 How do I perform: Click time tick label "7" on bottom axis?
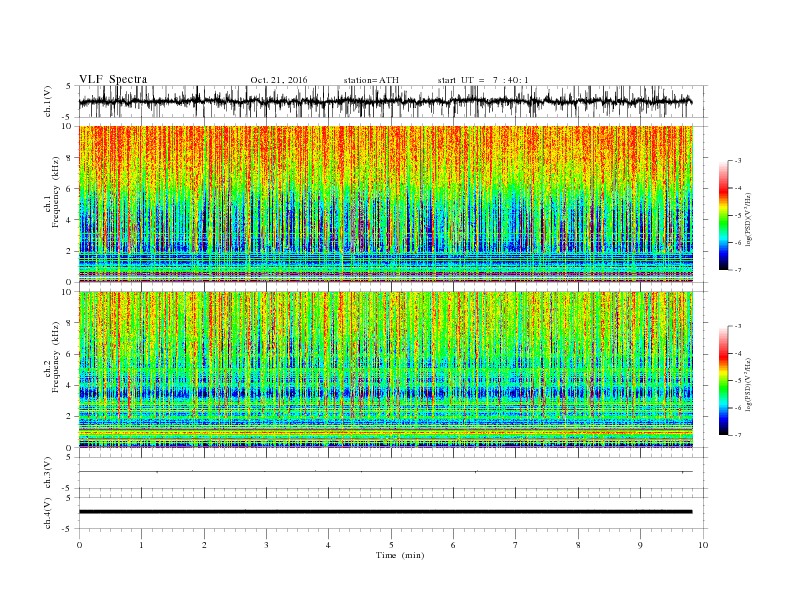[516, 545]
